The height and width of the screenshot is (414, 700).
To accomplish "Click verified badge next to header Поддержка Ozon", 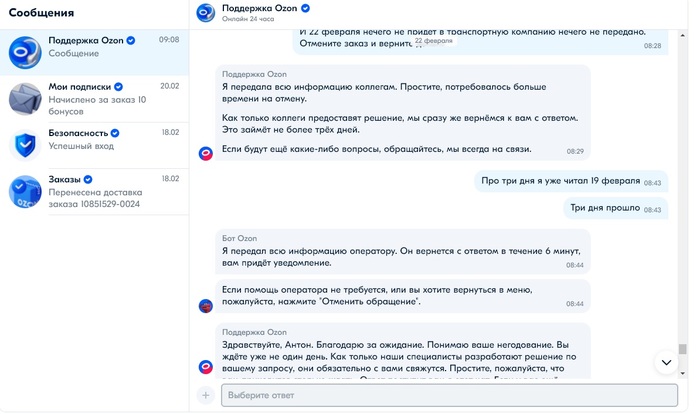I will click(x=305, y=8).
